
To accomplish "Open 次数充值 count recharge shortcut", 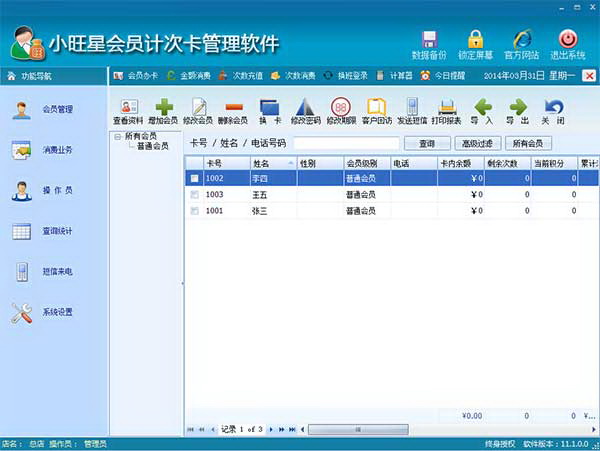I will coord(241,76).
